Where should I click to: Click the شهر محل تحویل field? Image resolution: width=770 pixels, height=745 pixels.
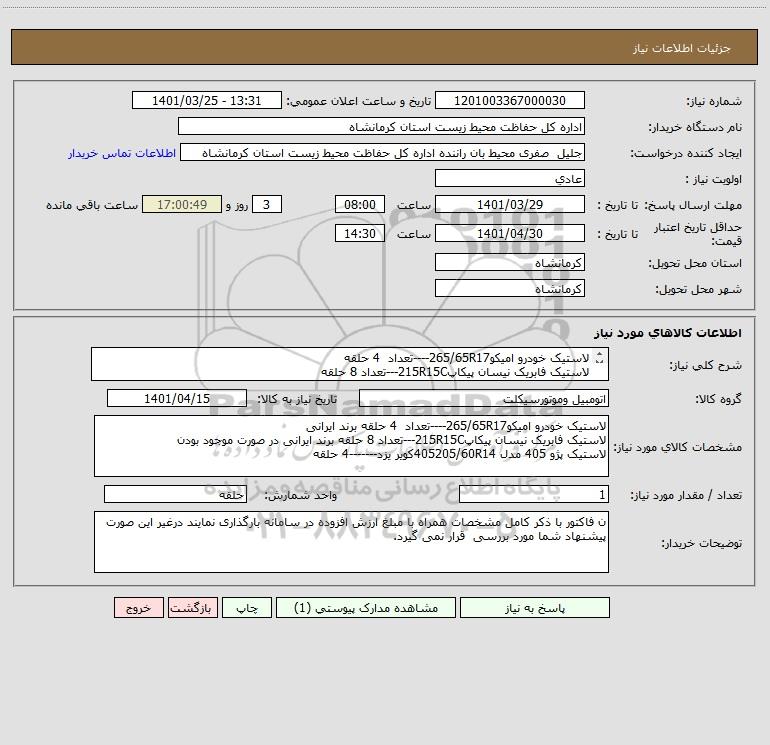pos(510,288)
